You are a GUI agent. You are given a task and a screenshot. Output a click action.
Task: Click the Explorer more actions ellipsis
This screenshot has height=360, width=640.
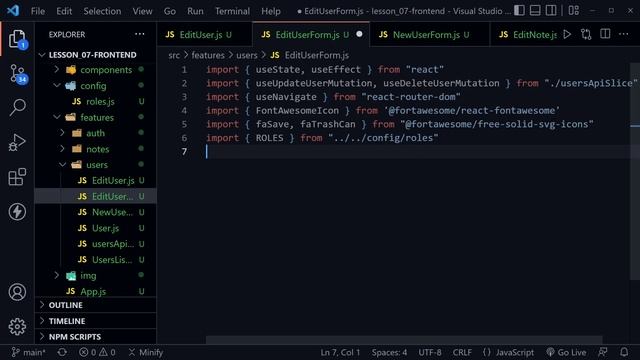140,34
